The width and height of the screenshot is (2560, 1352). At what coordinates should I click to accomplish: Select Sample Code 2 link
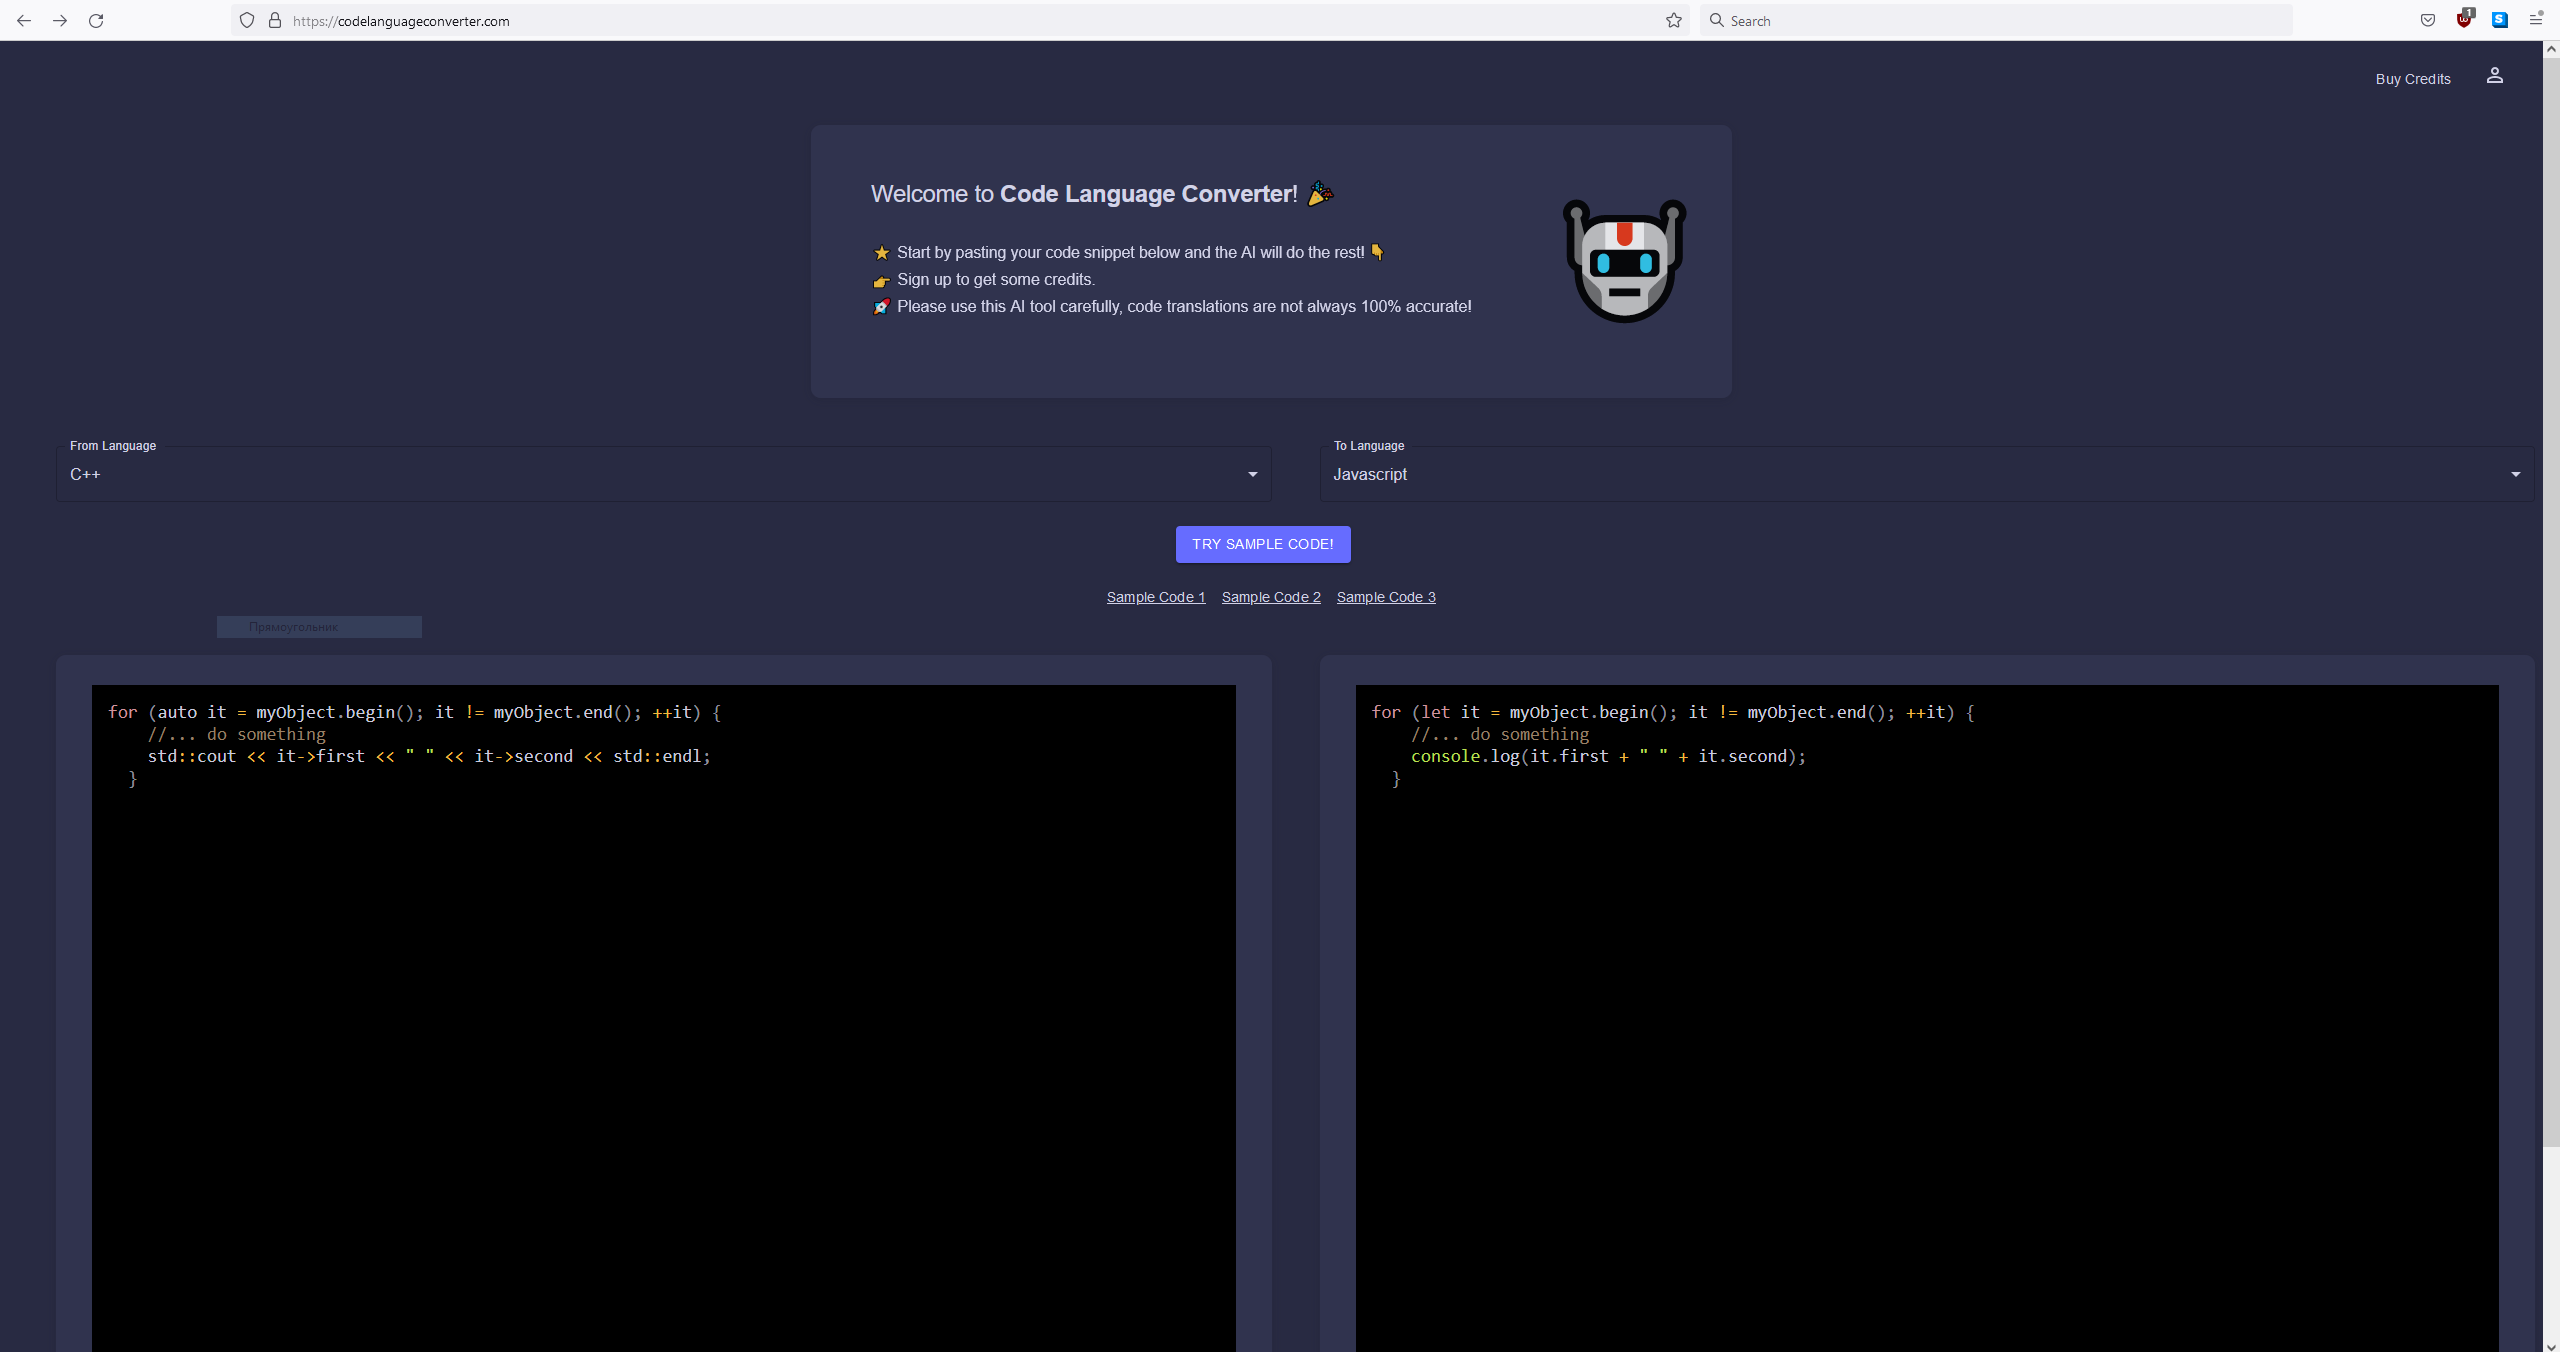[x=1272, y=596]
